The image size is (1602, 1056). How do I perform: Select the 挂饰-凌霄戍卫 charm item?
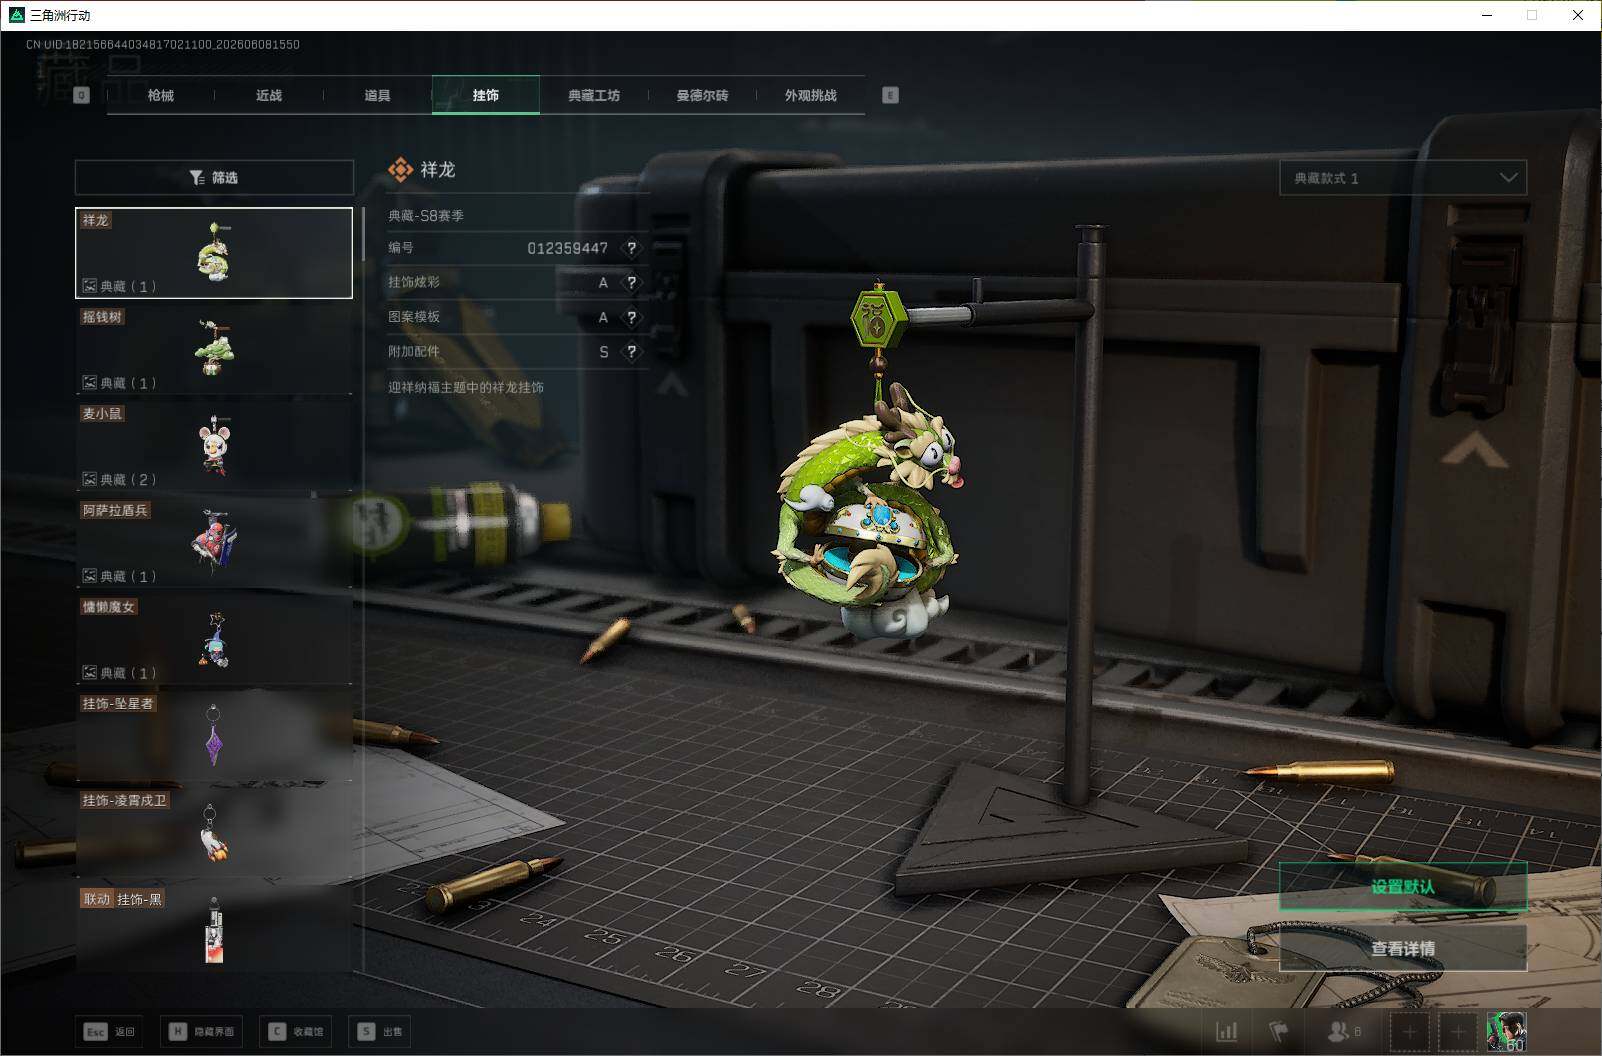(x=214, y=834)
